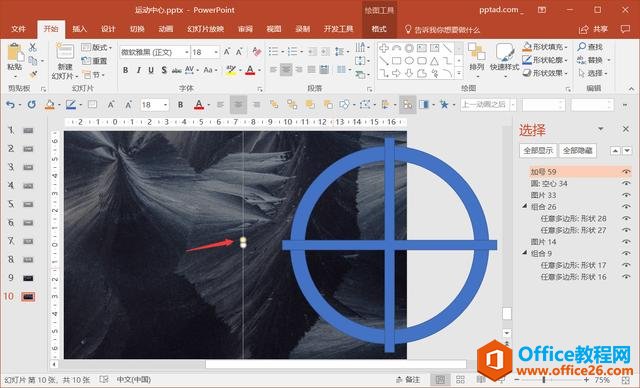Open Shape Effects dropdown
This screenshot has width=640, height=388.
point(544,73)
